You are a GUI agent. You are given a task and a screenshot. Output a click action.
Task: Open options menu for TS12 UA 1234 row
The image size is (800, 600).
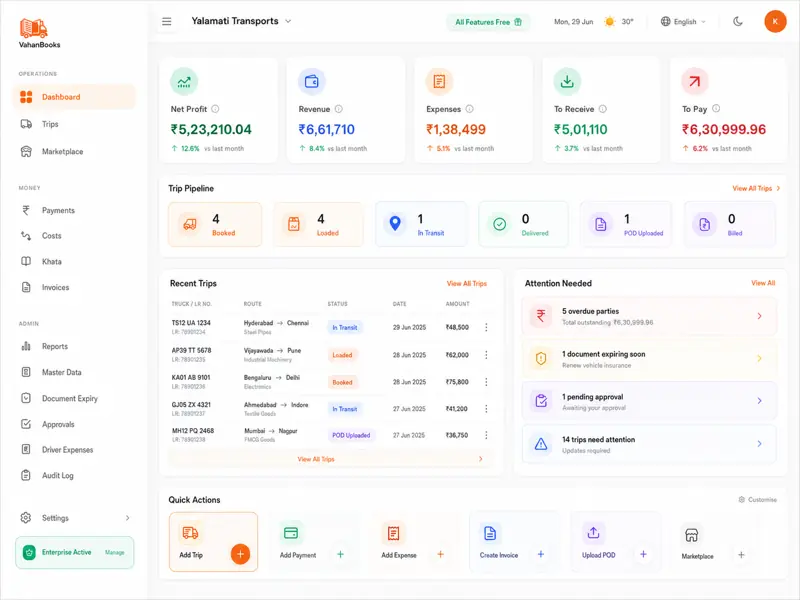tap(486, 328)
